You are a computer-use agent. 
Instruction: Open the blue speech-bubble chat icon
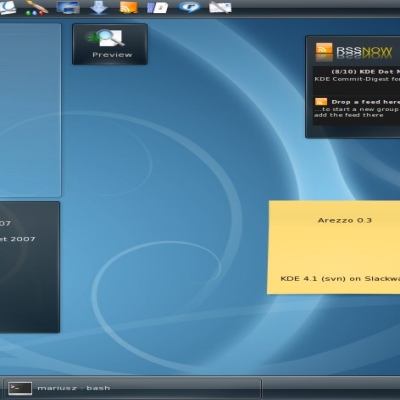pos(189,7)
